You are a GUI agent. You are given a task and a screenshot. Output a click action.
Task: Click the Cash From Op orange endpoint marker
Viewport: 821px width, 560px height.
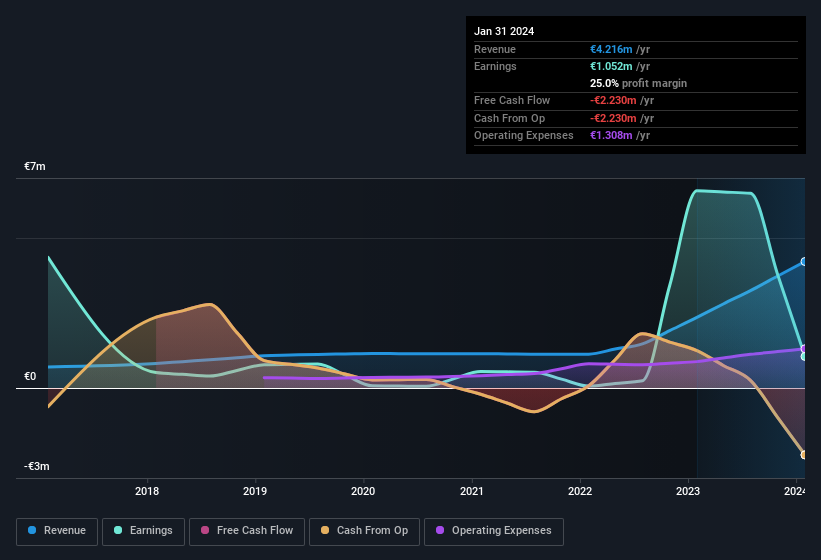pos(804,455)
